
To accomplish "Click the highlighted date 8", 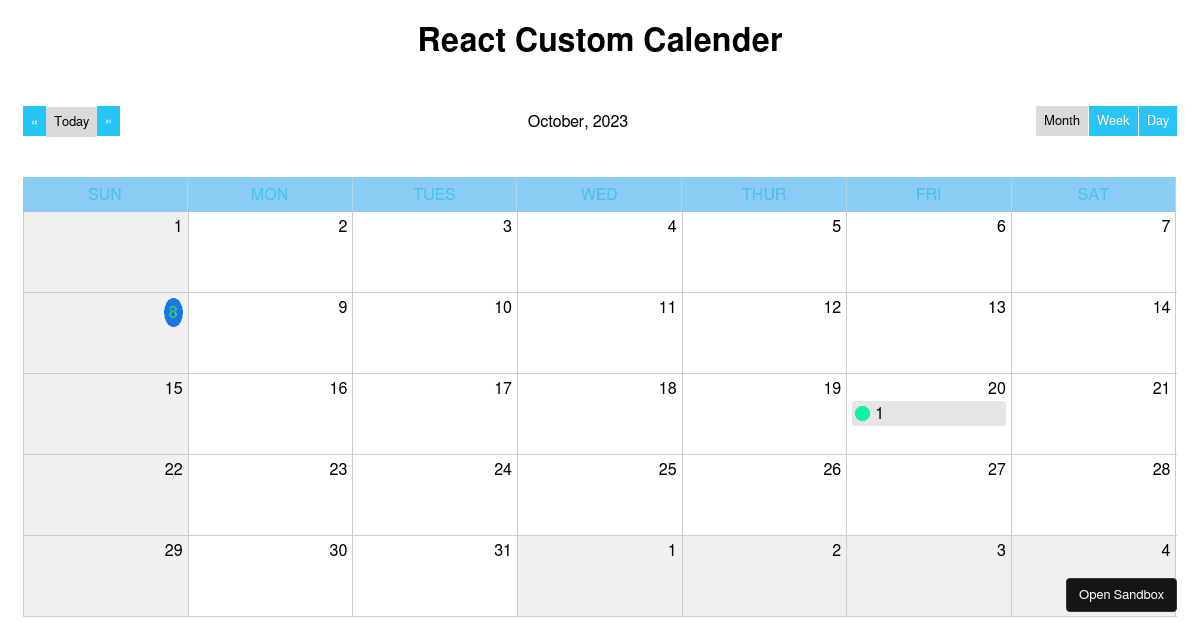I will 173,312.
